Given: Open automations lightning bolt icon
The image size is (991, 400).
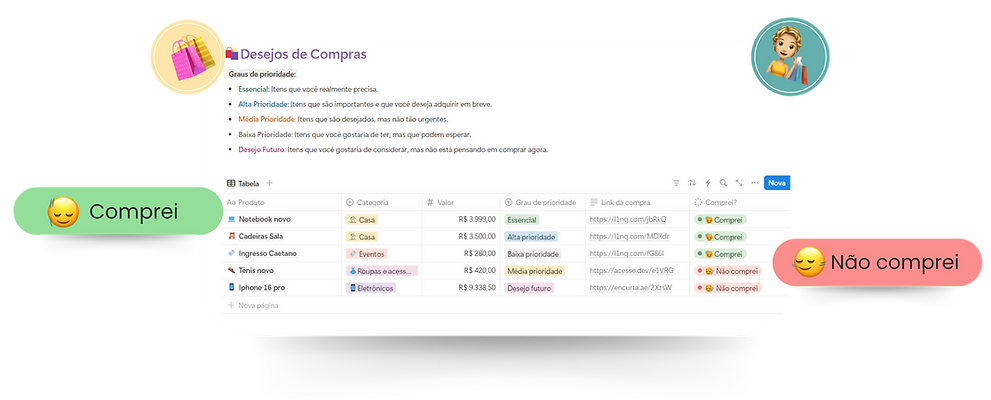Looking at the screenshot, I should [708, 184].
